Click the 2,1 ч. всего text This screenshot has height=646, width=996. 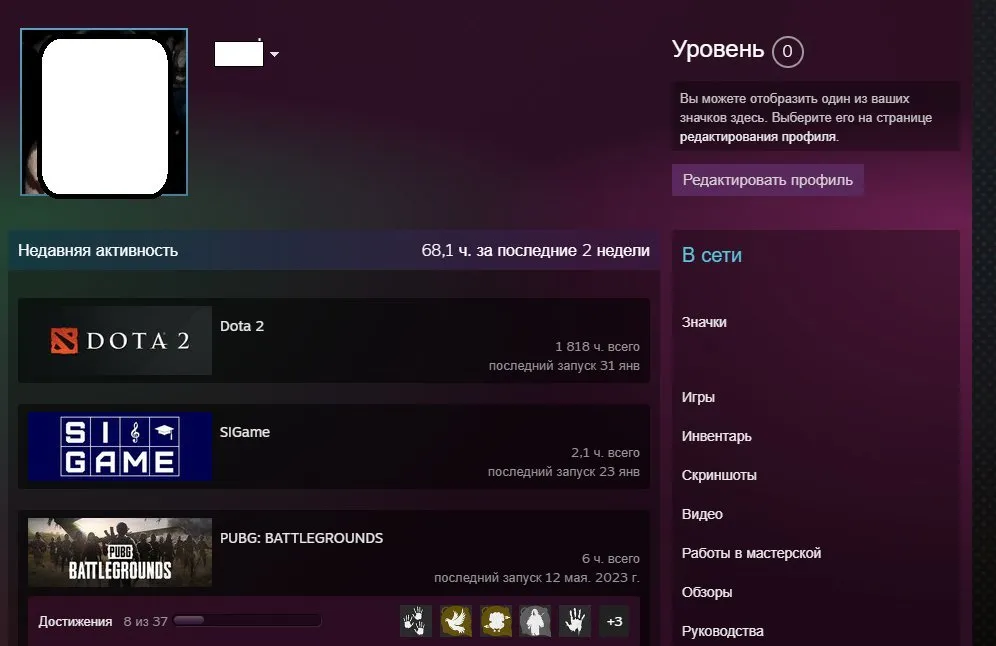coord(605,453)
